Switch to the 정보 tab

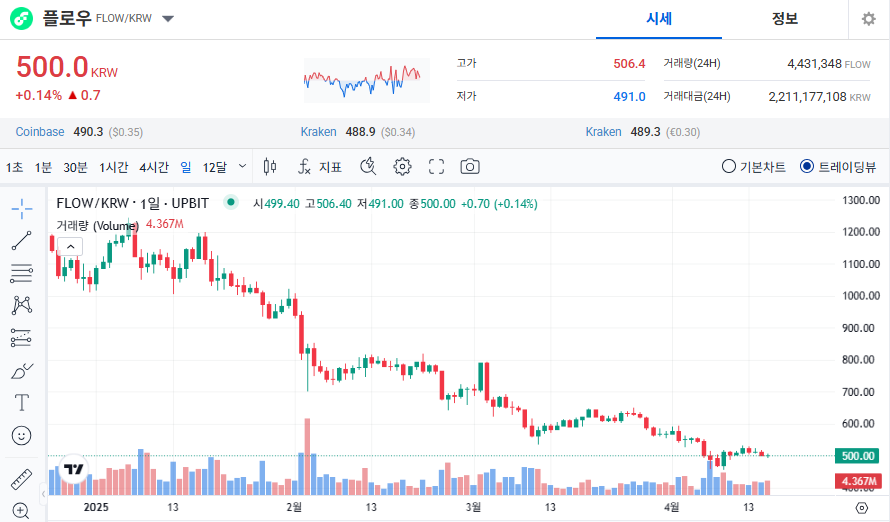[x=785, y=19]
